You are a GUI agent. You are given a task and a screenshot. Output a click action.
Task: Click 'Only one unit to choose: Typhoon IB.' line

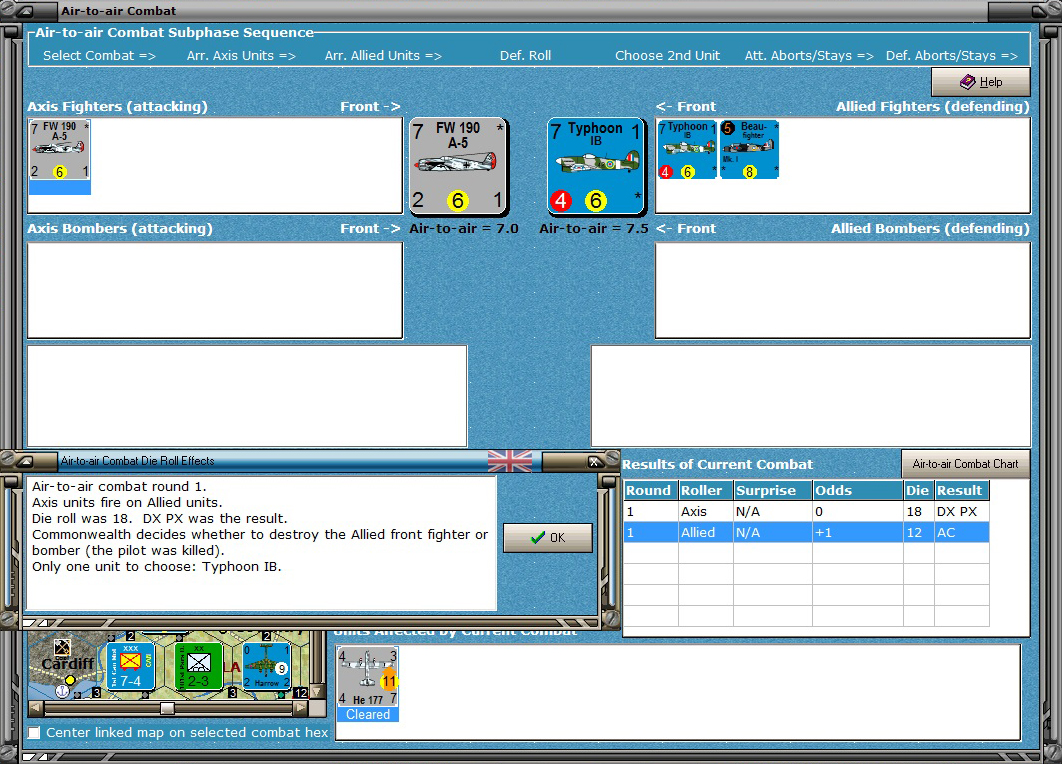pyautogui.click(x=156, y=566)
